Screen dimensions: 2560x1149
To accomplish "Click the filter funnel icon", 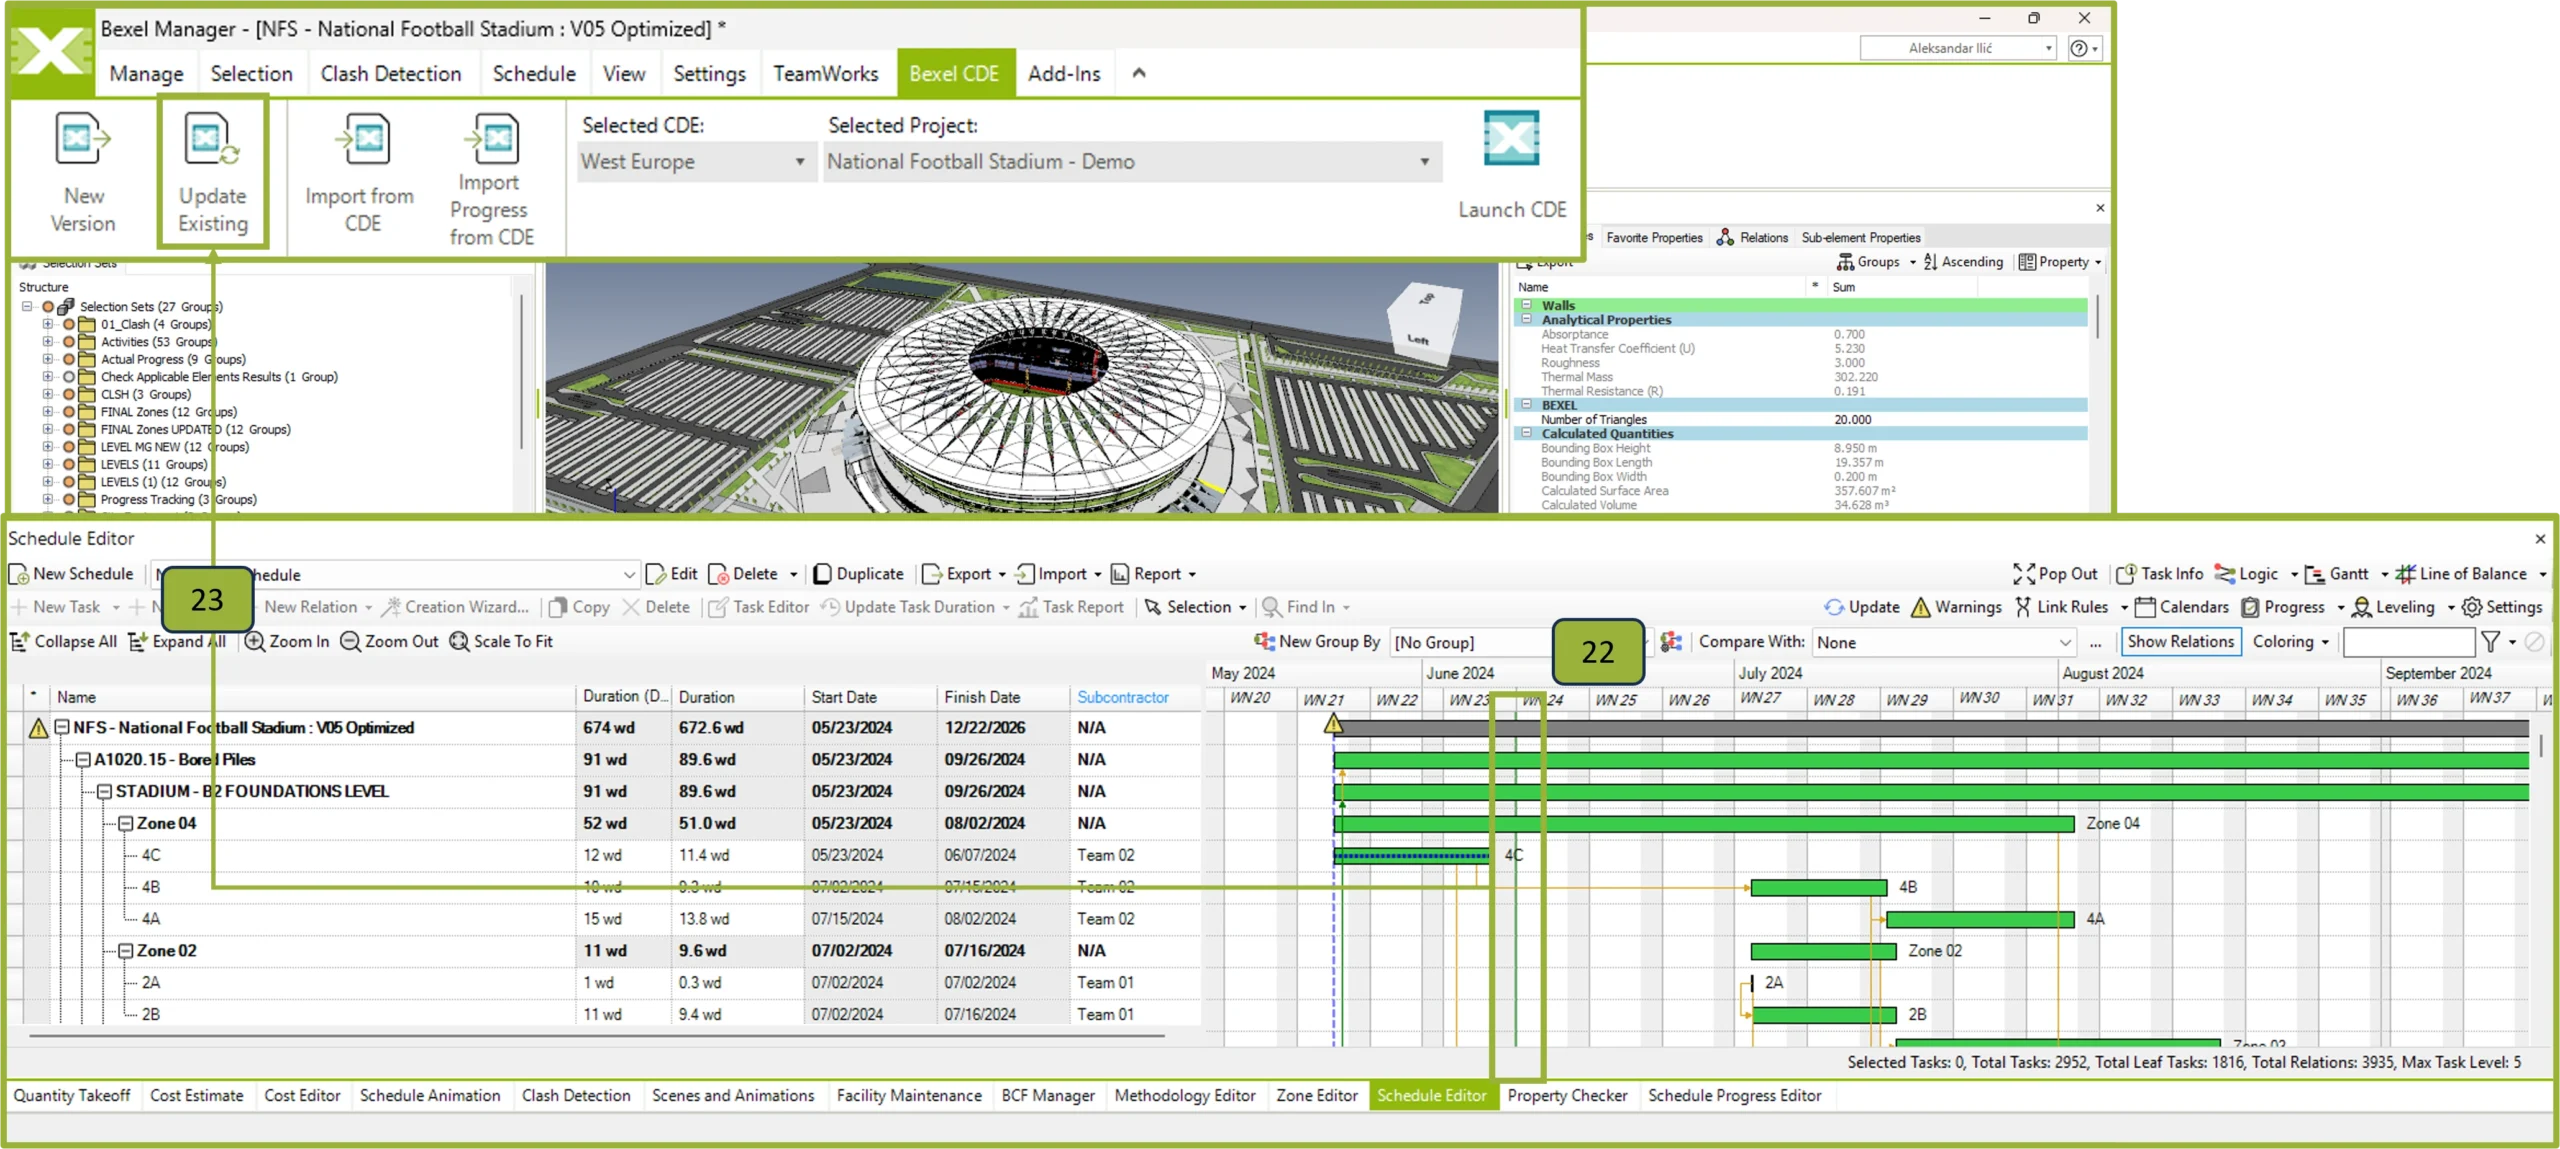I will tap(2491, 642).
